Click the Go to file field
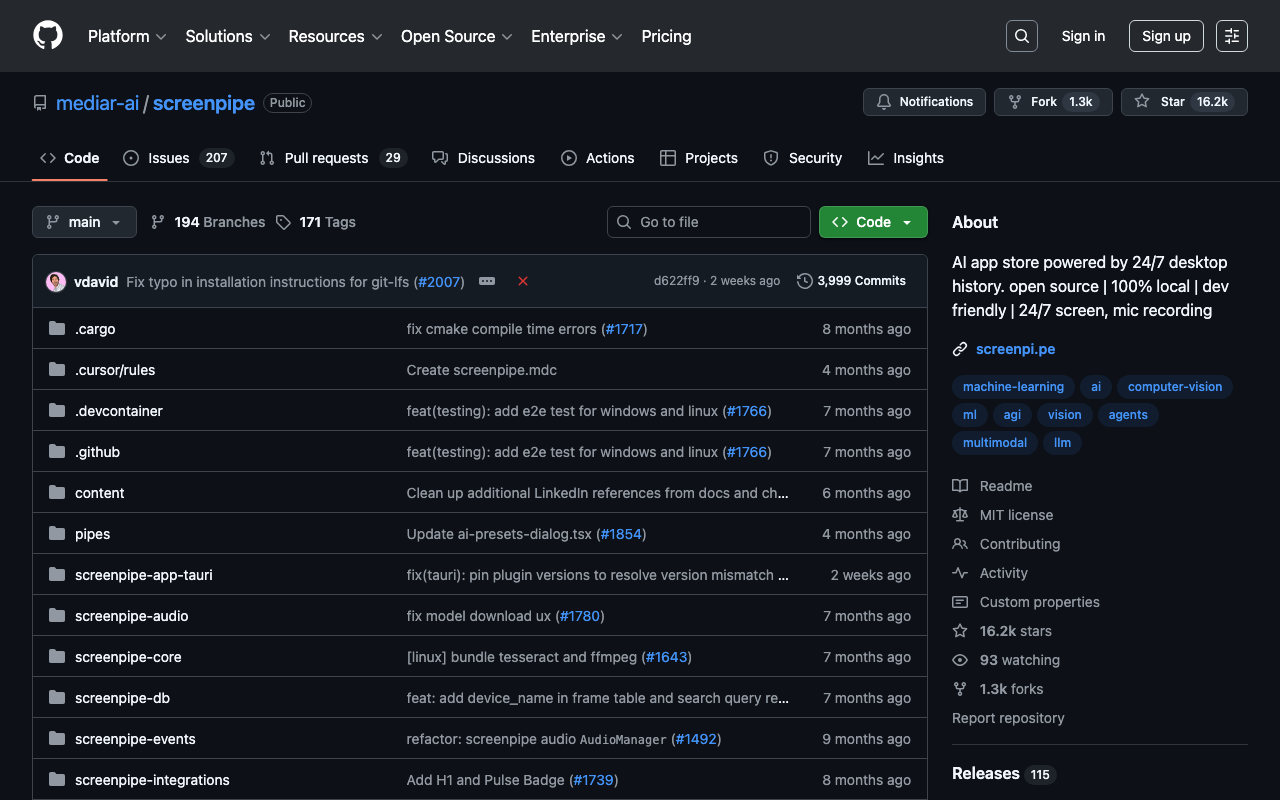 tap(708, 222)
